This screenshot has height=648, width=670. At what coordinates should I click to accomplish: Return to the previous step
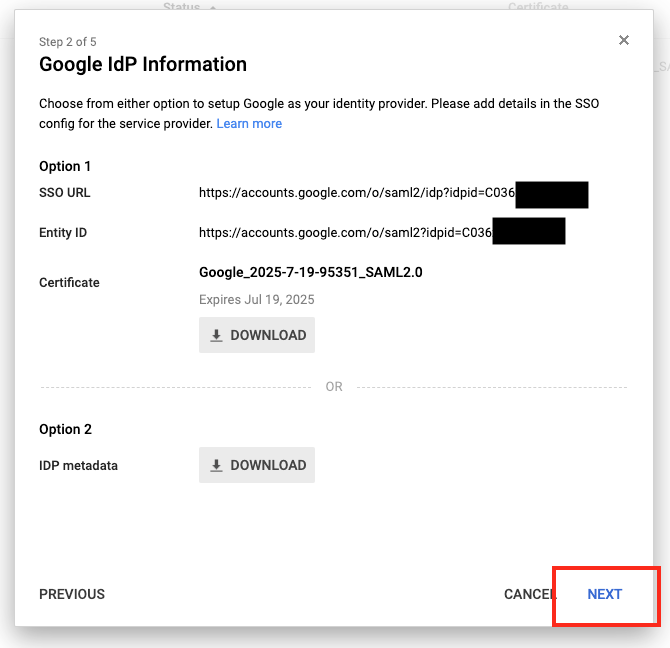point(72,594)
